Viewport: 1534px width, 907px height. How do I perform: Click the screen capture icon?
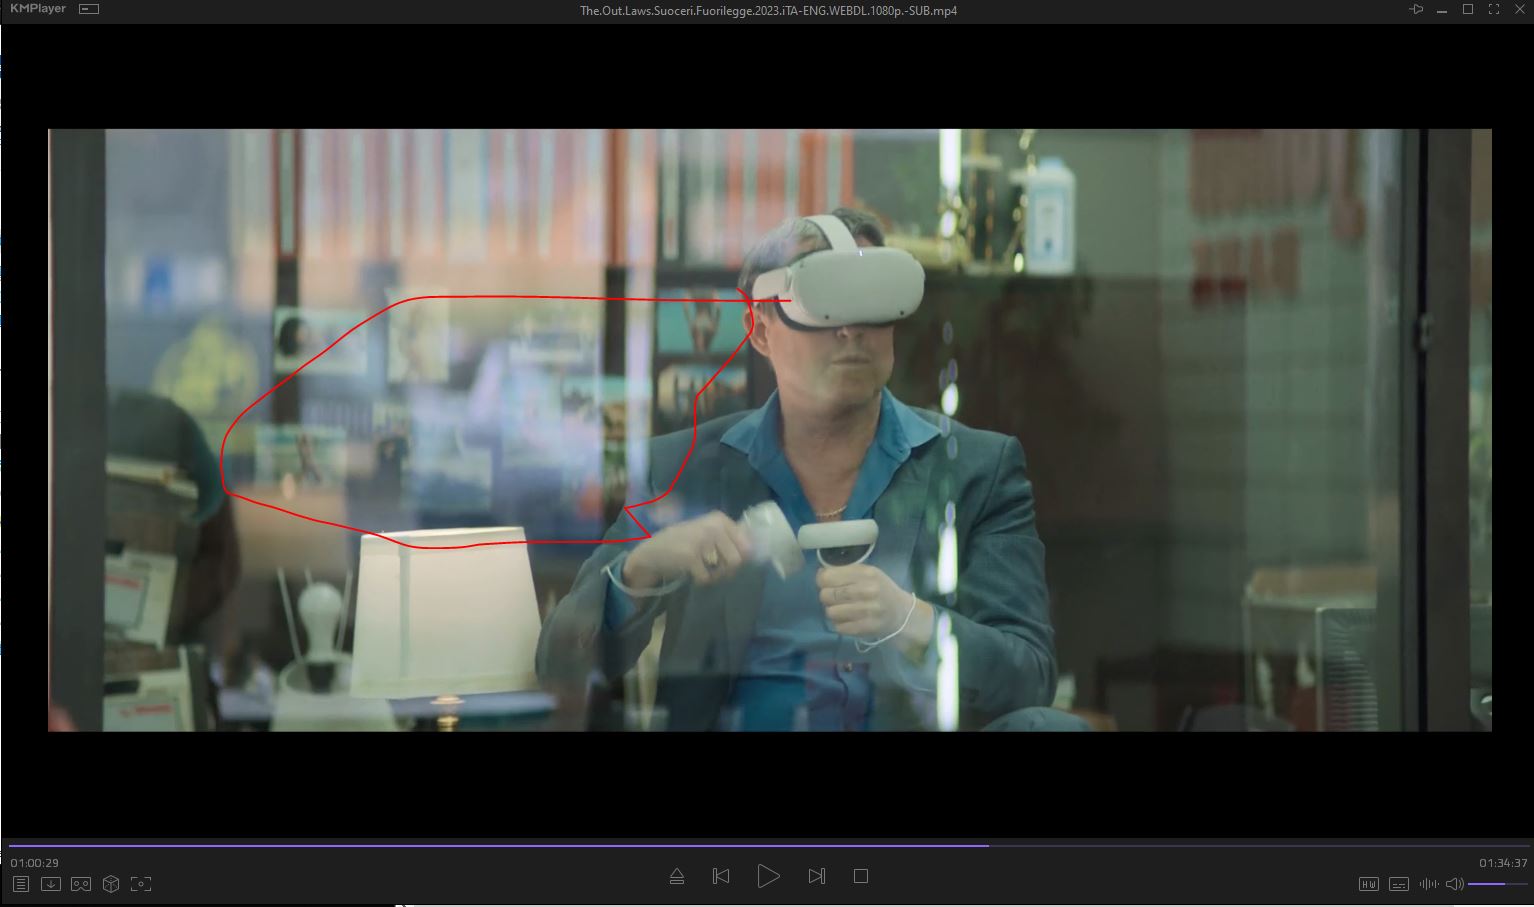141,884
